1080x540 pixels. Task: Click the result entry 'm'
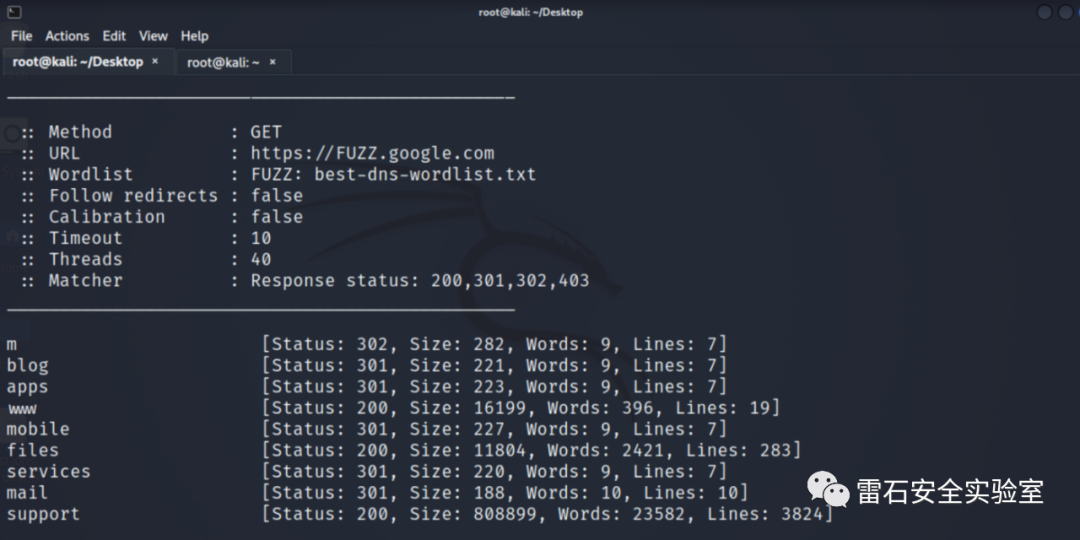(x=12, y=344)
